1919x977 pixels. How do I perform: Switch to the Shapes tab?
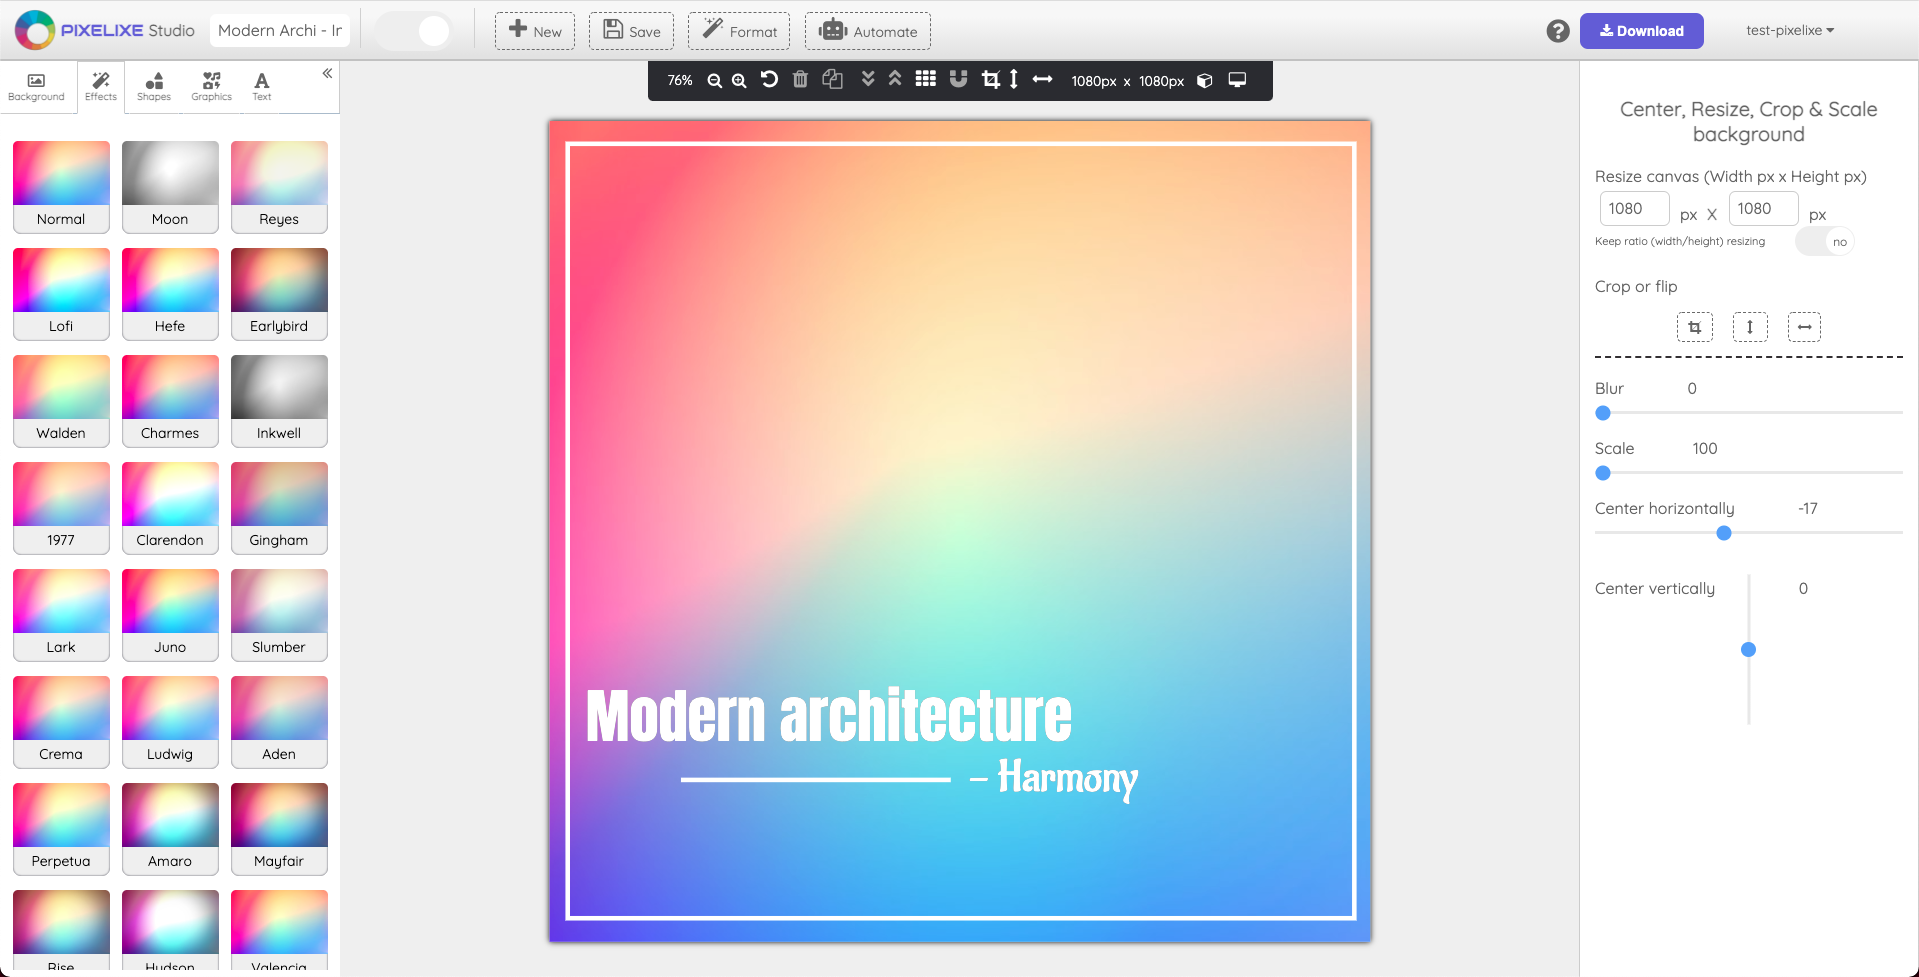click(x=154, y=87)
